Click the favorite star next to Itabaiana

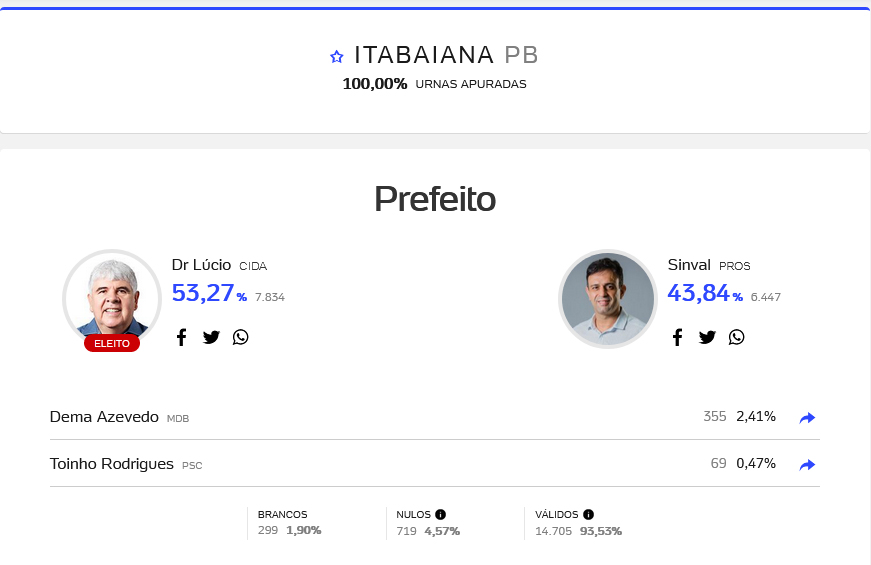(336, 57)
